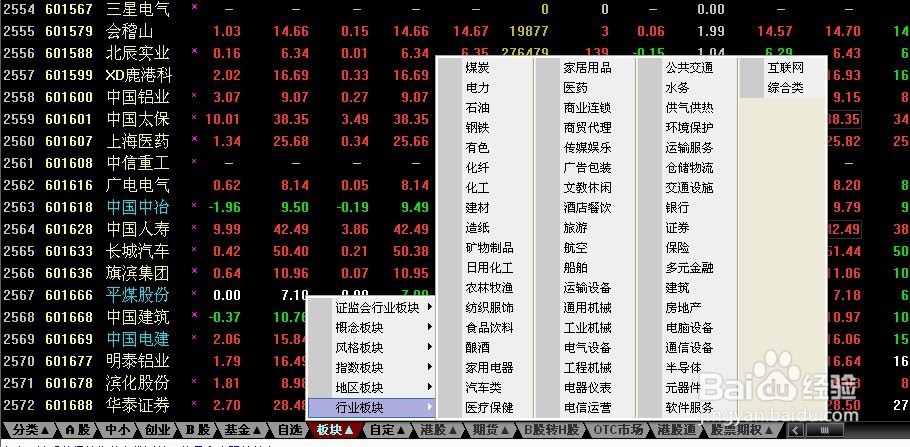Choose 公共交通 industry sector

[687, 67]
